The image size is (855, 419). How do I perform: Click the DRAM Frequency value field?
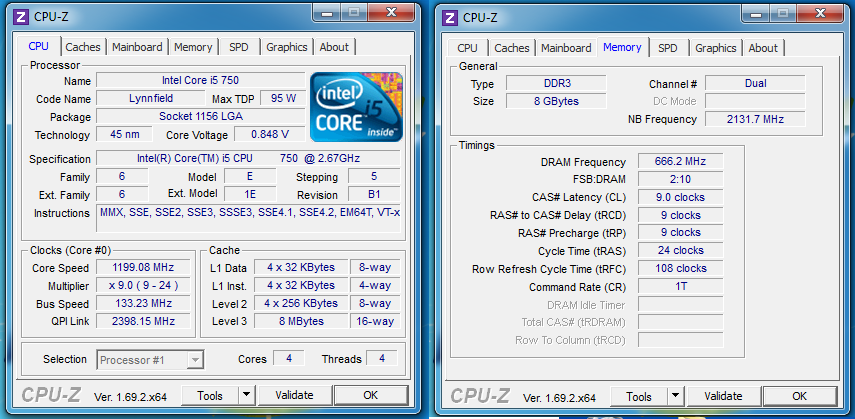pyautogui.click(x=679, y=162)
